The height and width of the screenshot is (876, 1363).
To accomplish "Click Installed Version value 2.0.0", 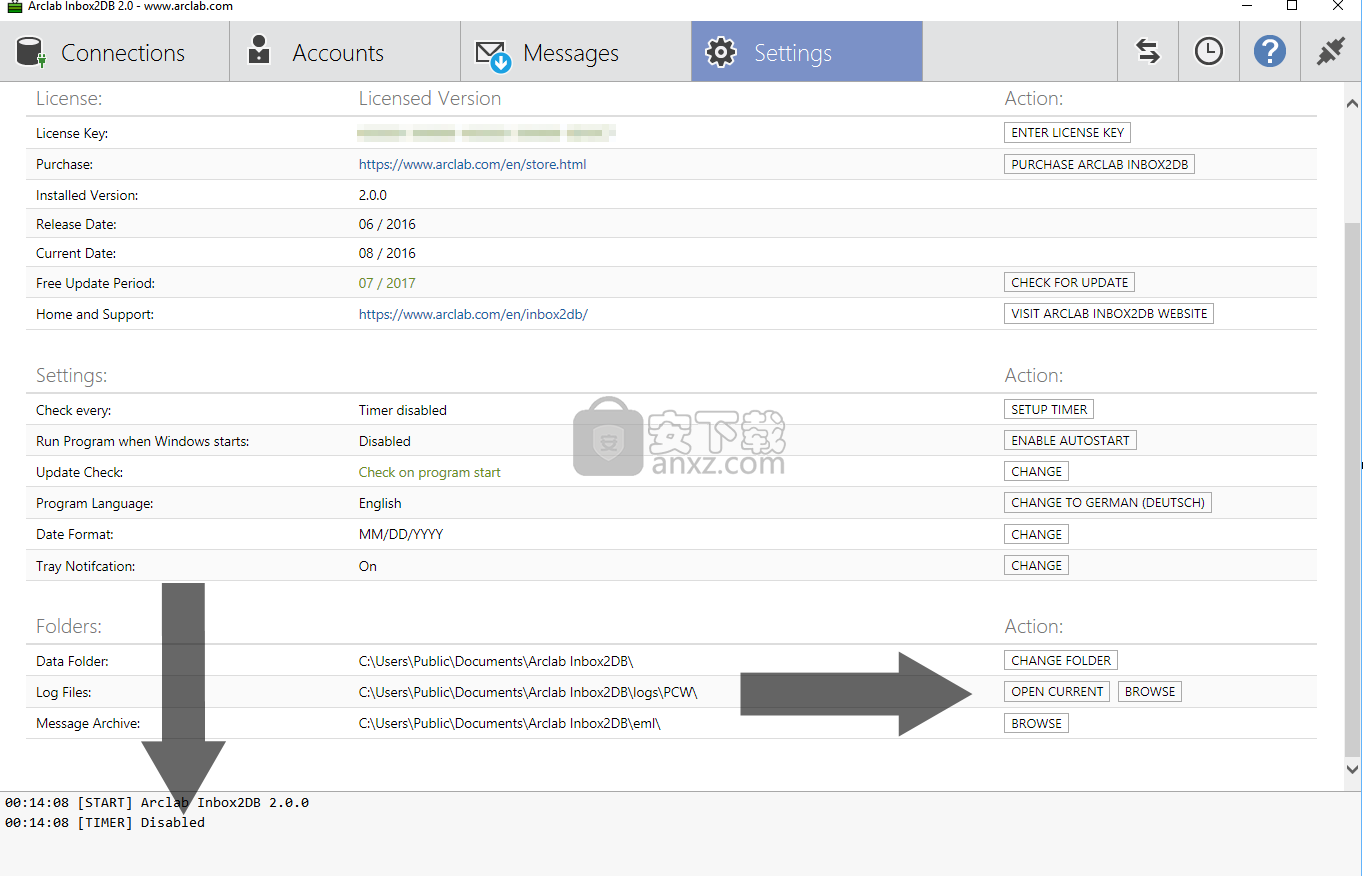I will (373, 195).
